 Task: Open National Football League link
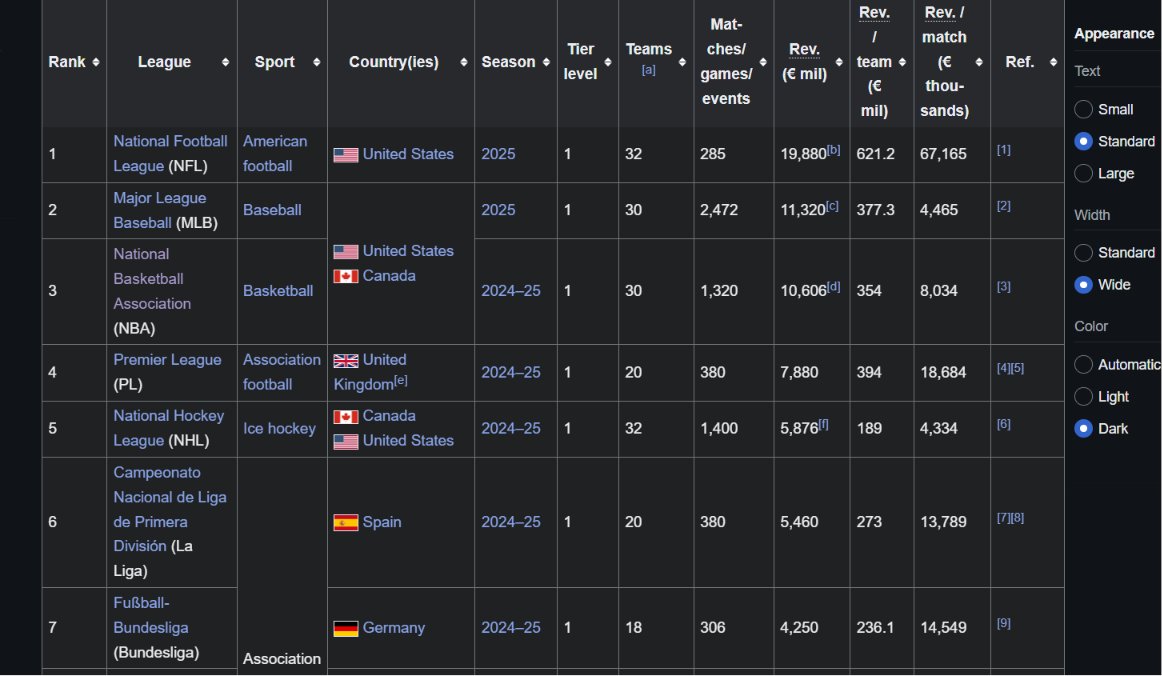(170, 153)
